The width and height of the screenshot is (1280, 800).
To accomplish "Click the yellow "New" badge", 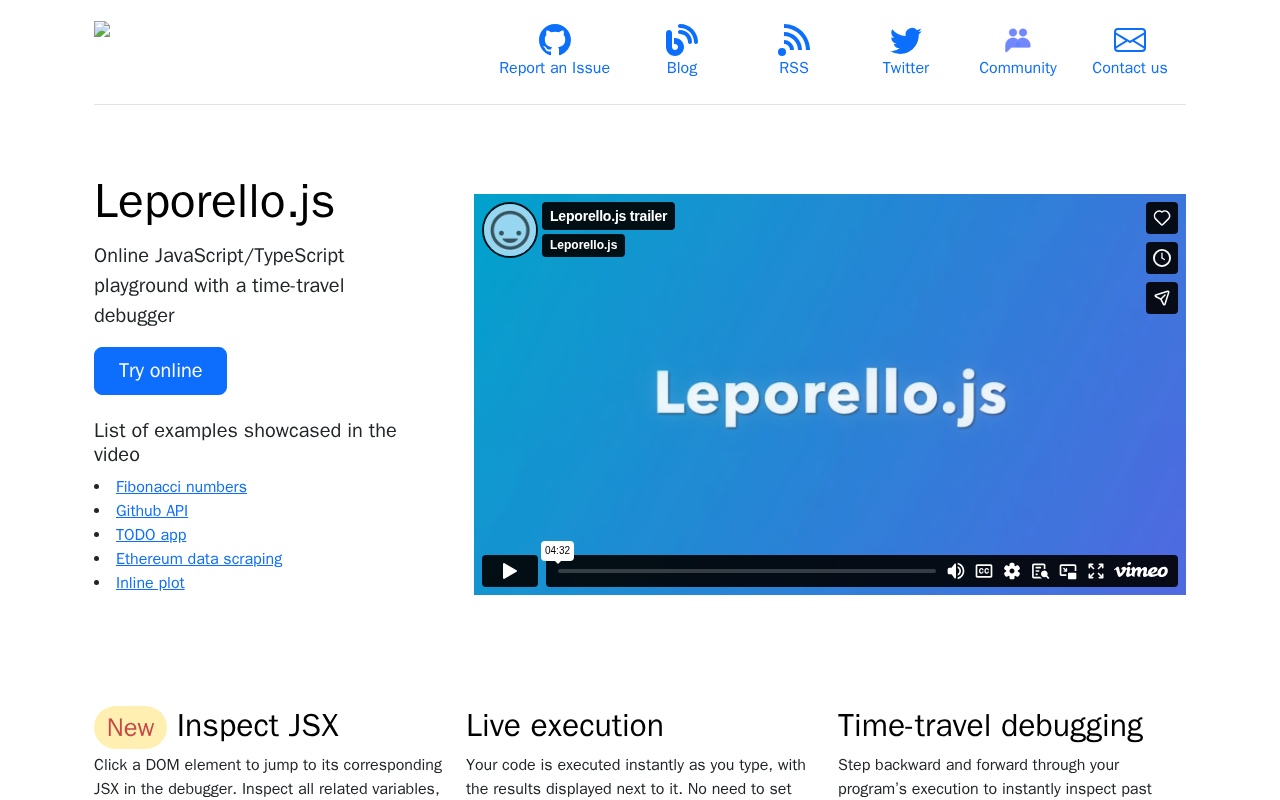I will 130,727.
